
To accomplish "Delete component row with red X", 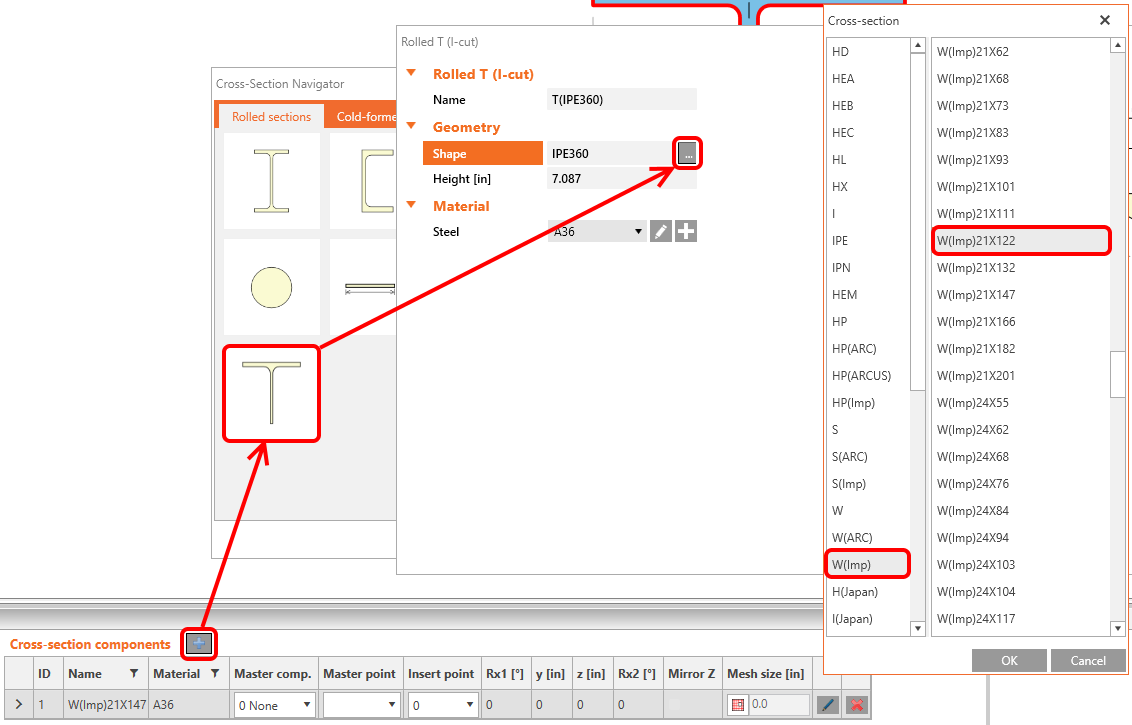I will pyautogui.click(x=856, y=705).
